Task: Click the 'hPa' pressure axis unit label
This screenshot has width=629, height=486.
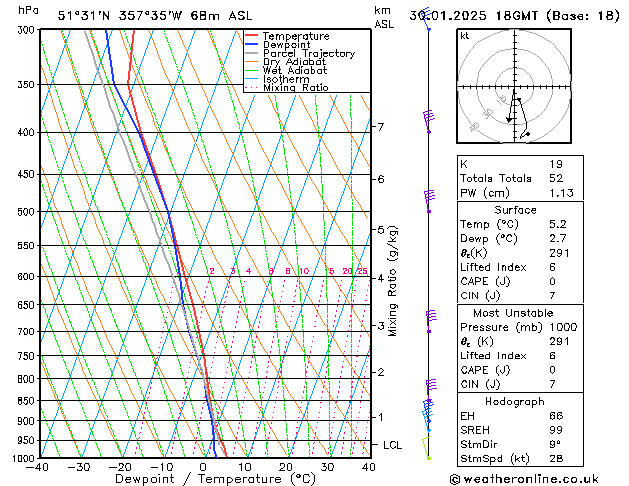Action: [x=28, y=10]
